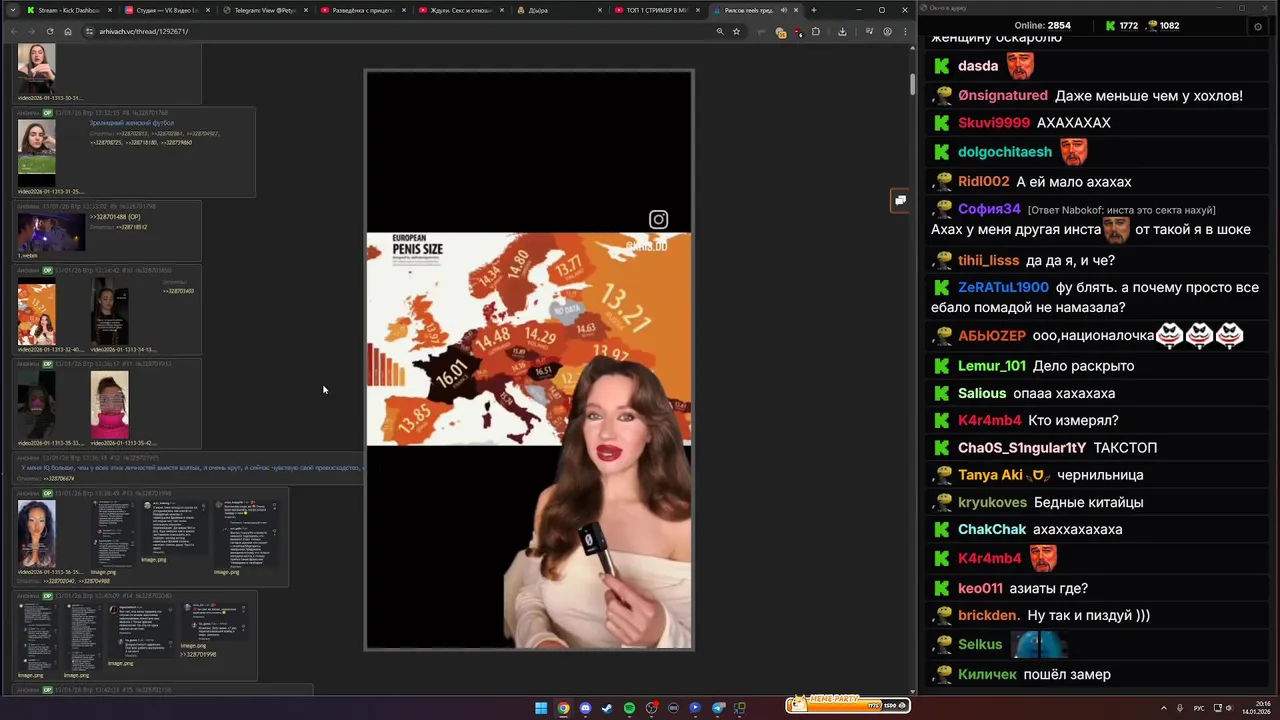This screenshot has width=1280, height=720.
Task: Open the dark-haired woman thumbnail in post #13
Action: coord(37,534)
